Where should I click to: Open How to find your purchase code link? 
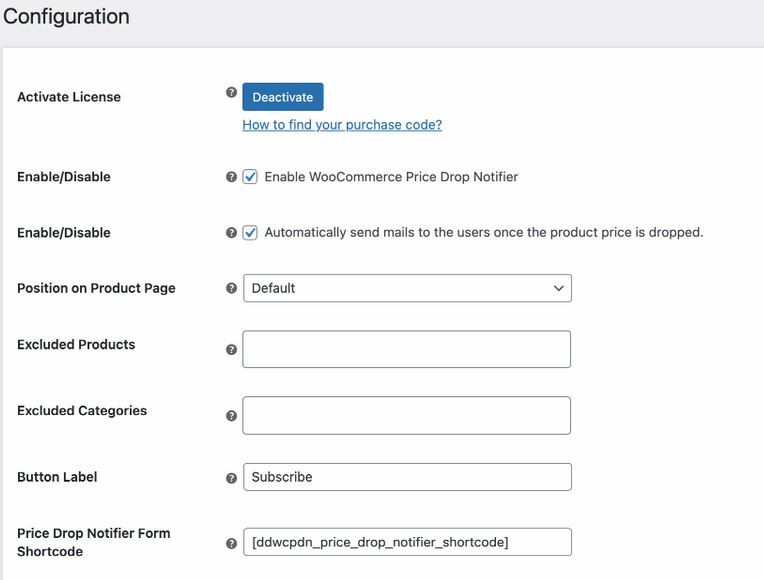click(x=342, y=125)
